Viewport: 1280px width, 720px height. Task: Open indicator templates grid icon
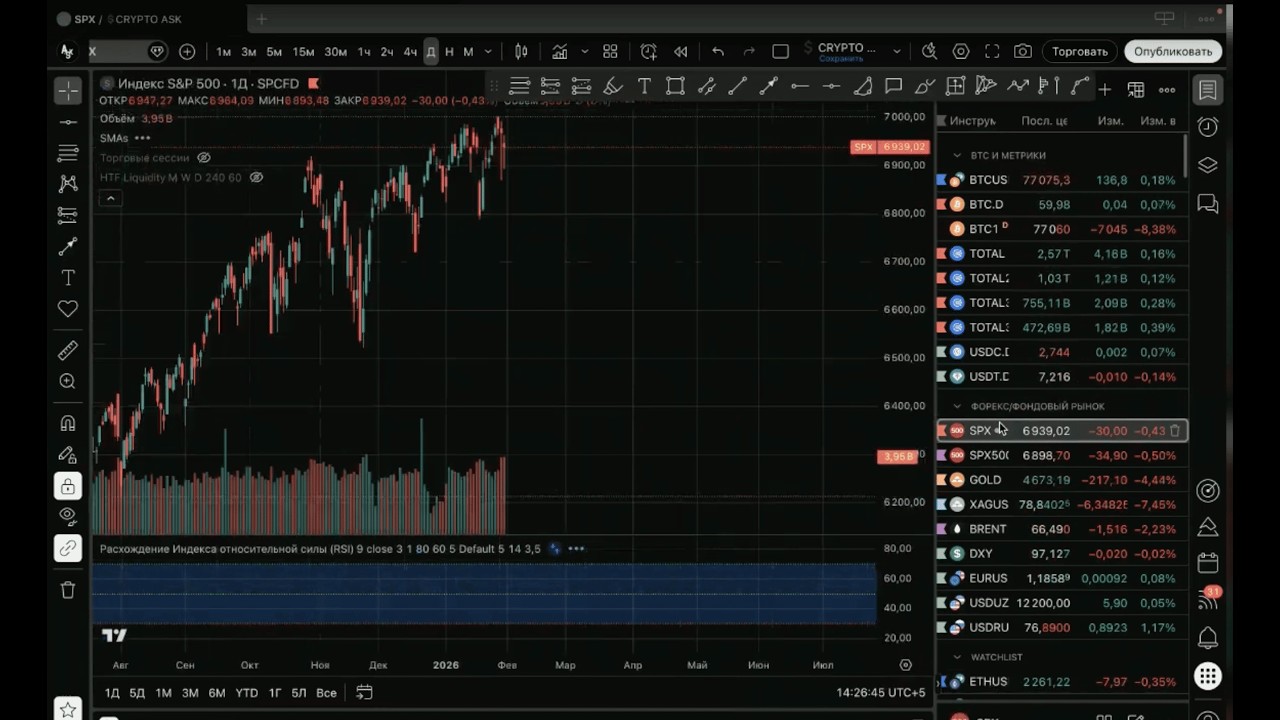610,51
